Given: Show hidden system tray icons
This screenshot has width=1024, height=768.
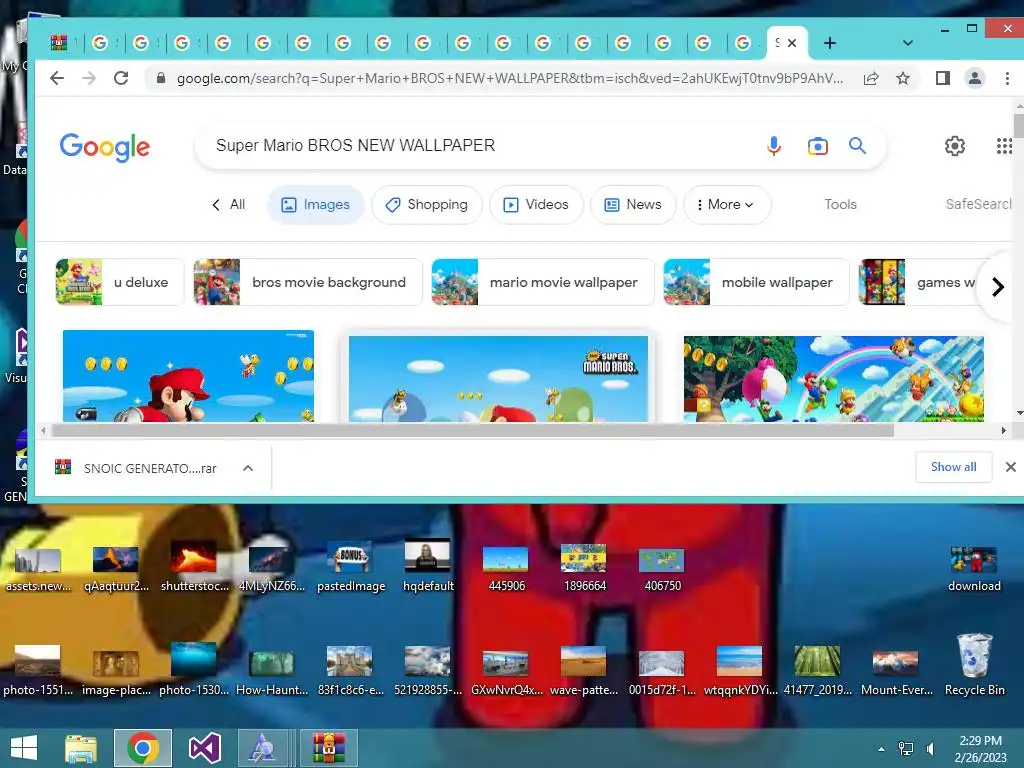Looking at the screenshot, I should coord(882,749).
